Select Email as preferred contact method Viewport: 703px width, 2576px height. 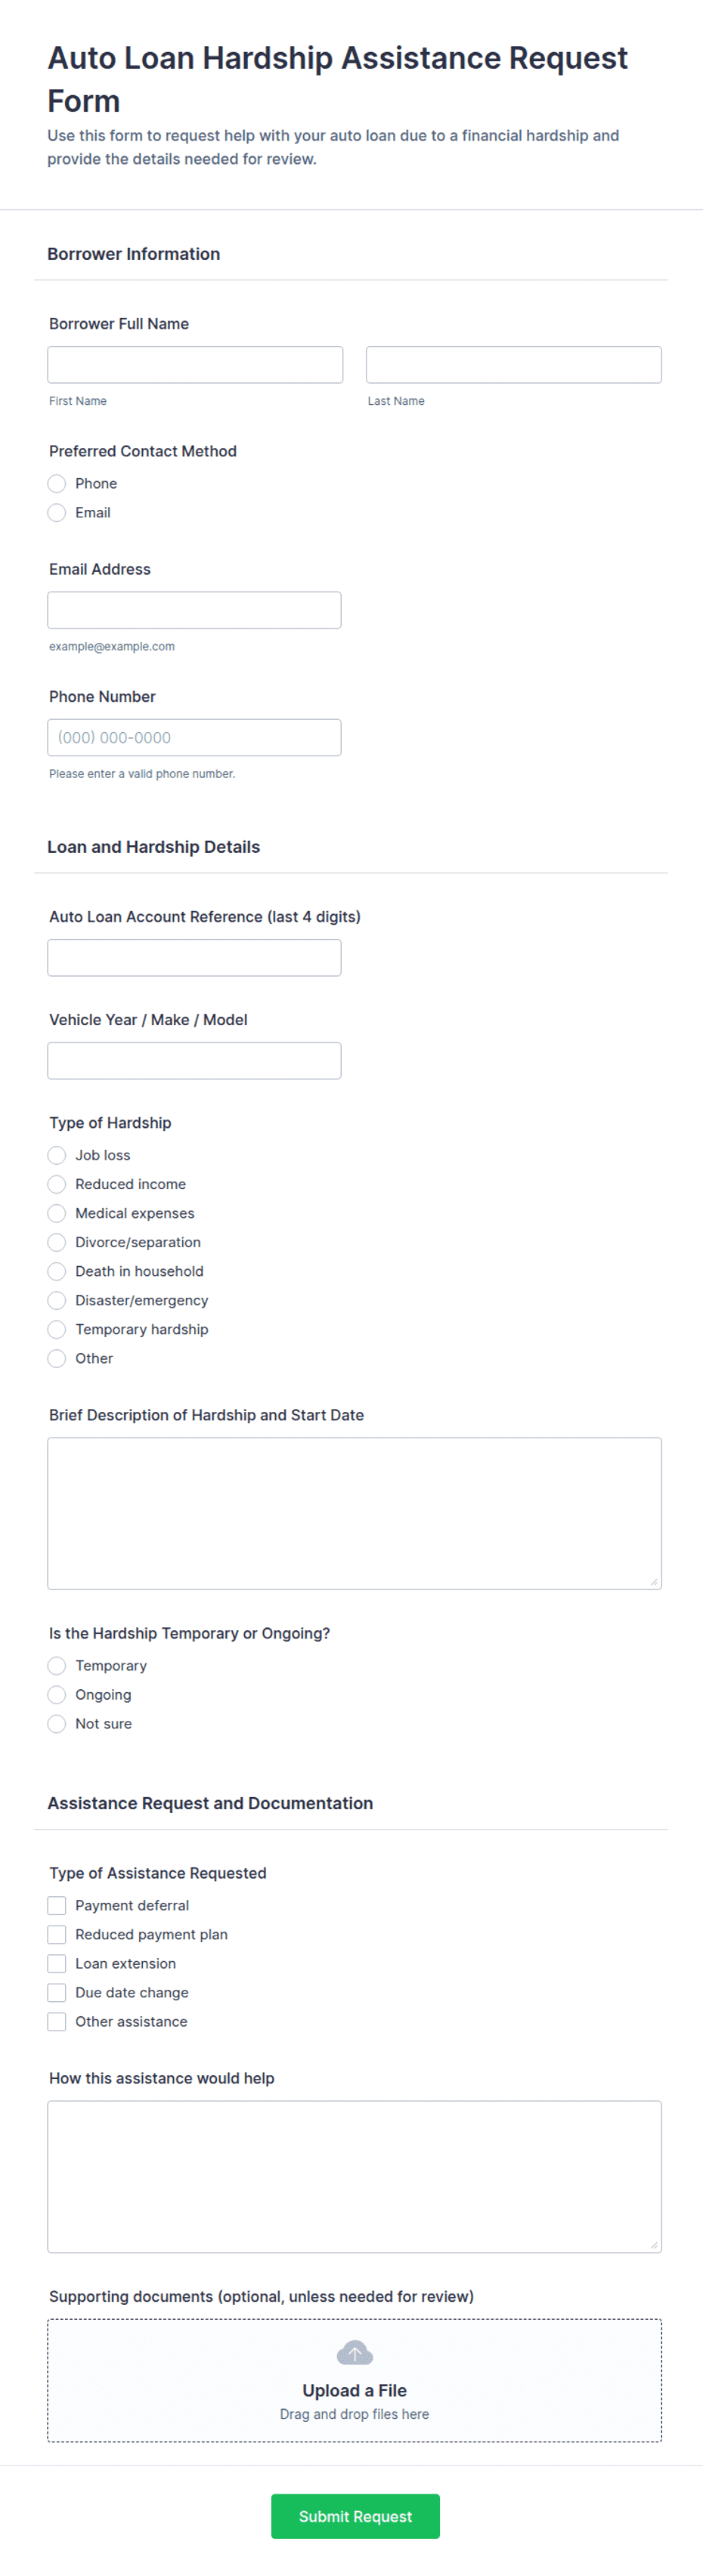57,512
